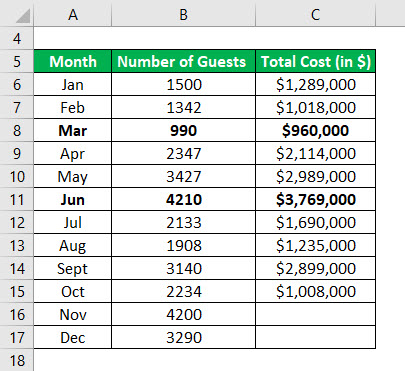Image resolution: width=405 pixels, height=371 pixels.
Task: Select the cost cell $2,114,000
Action: click(315, 153)
